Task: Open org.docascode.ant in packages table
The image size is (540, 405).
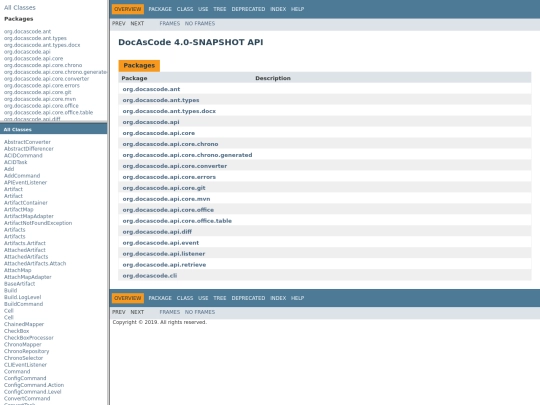Action: tap(151, 89)
